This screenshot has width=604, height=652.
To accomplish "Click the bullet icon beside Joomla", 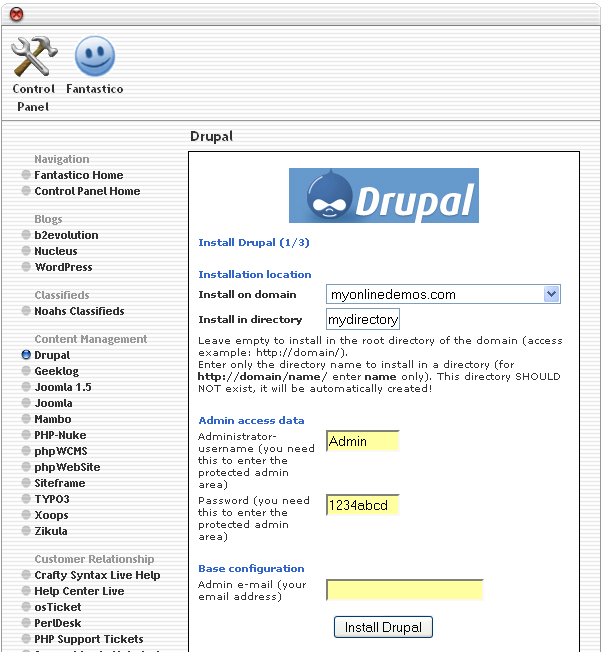I will [x=26, y=403].
